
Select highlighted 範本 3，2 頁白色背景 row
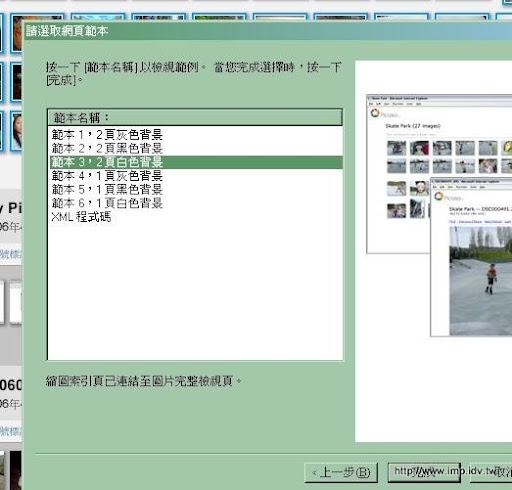pyautogui.click(x=196, y=162)
